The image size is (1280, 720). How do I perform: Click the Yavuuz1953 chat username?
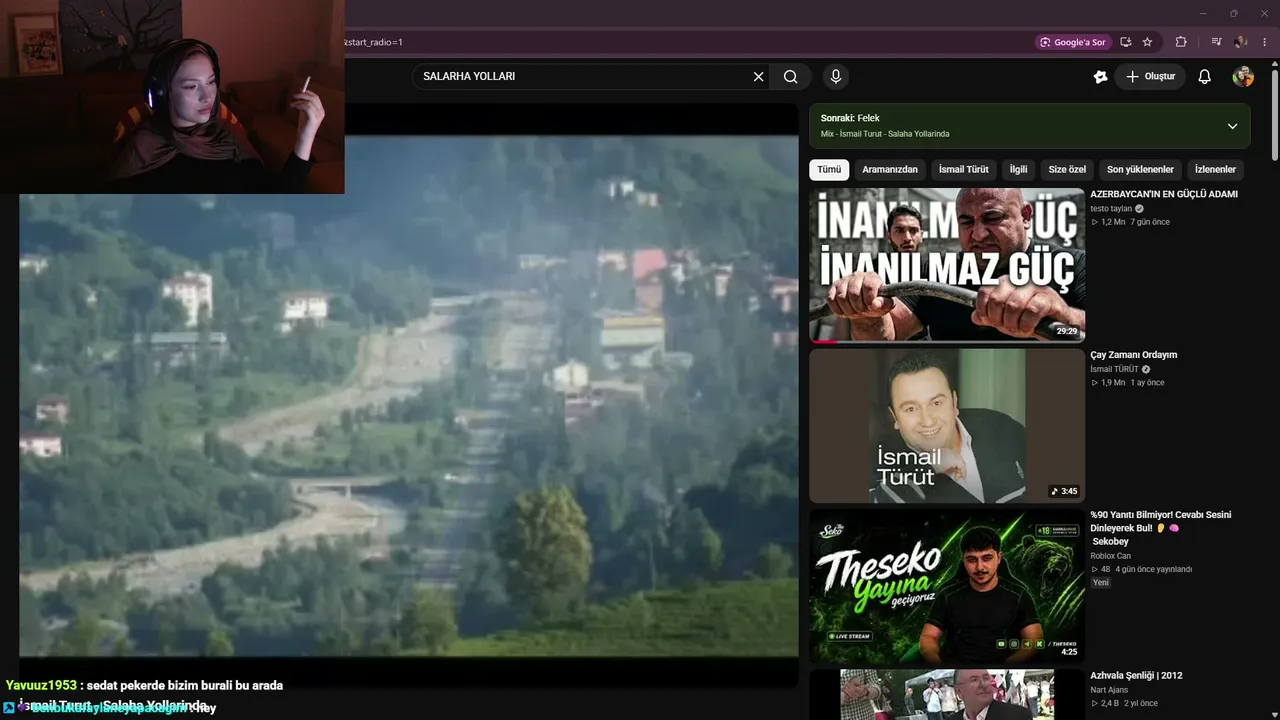pyautogui.click(x=41, y=686)
